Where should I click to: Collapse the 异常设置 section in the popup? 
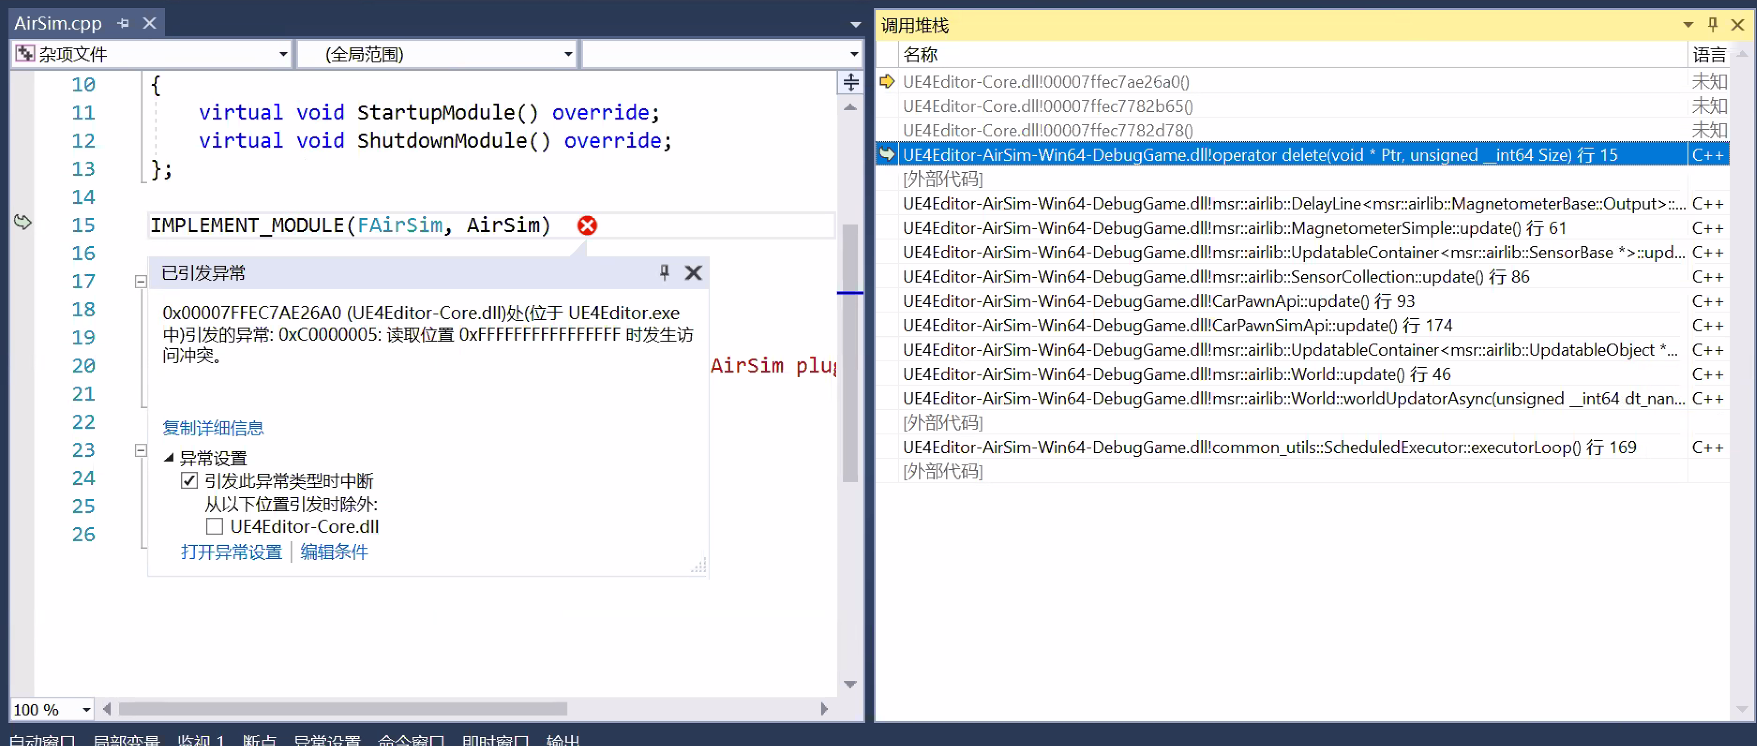pos(168,458)
